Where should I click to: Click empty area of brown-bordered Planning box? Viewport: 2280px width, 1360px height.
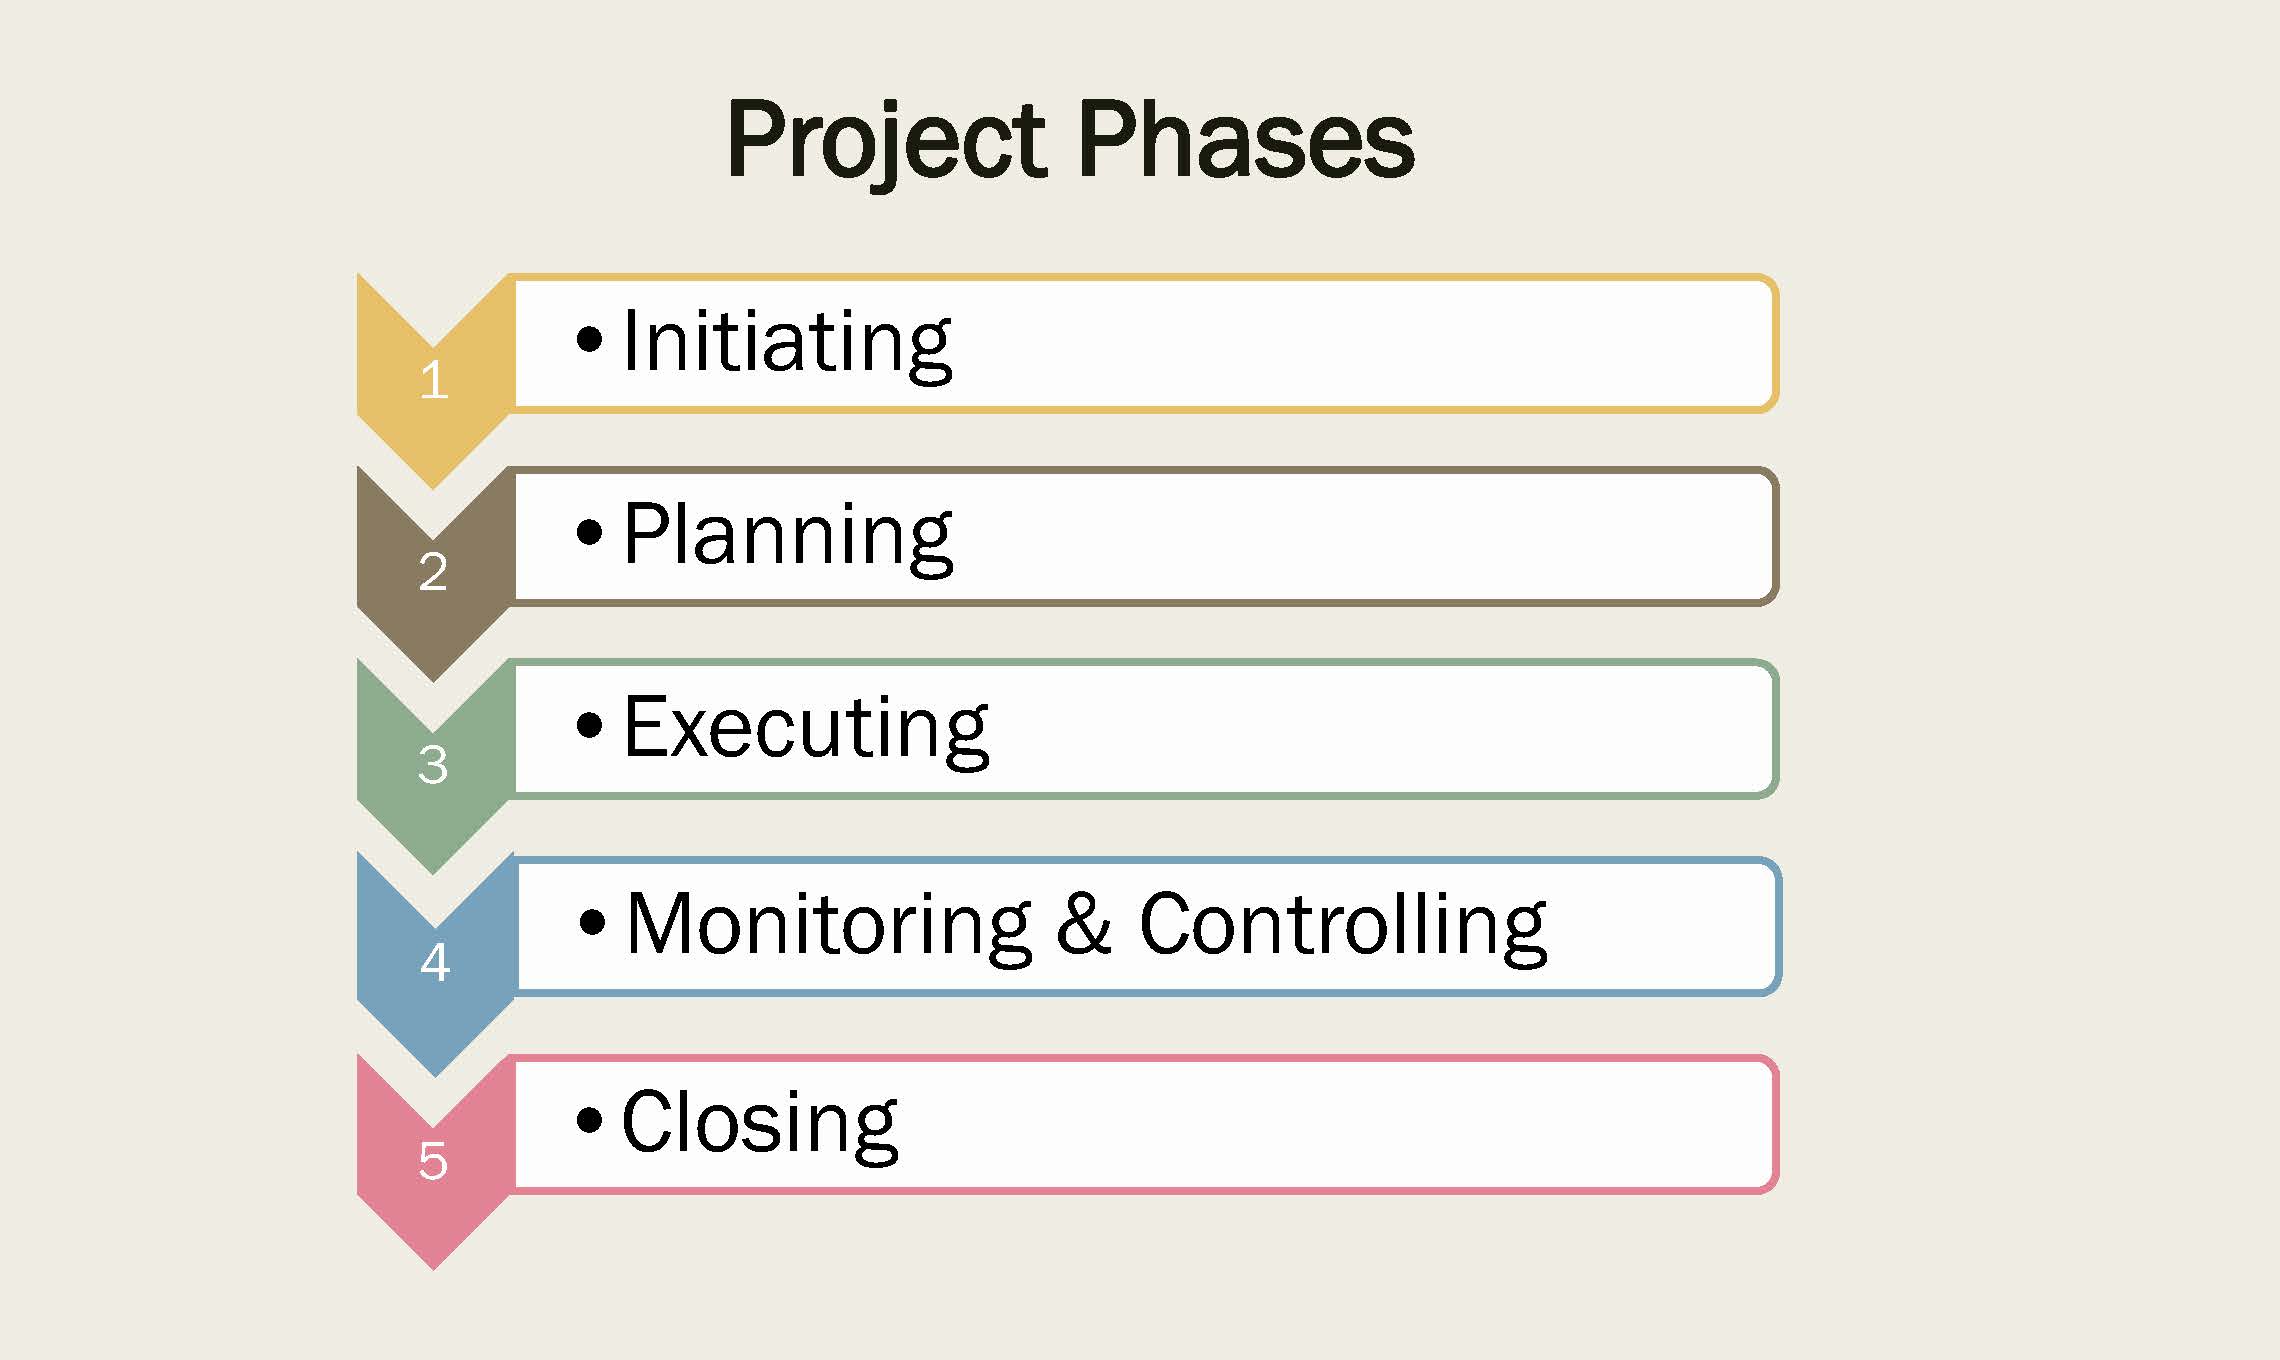coord(1360,536)
